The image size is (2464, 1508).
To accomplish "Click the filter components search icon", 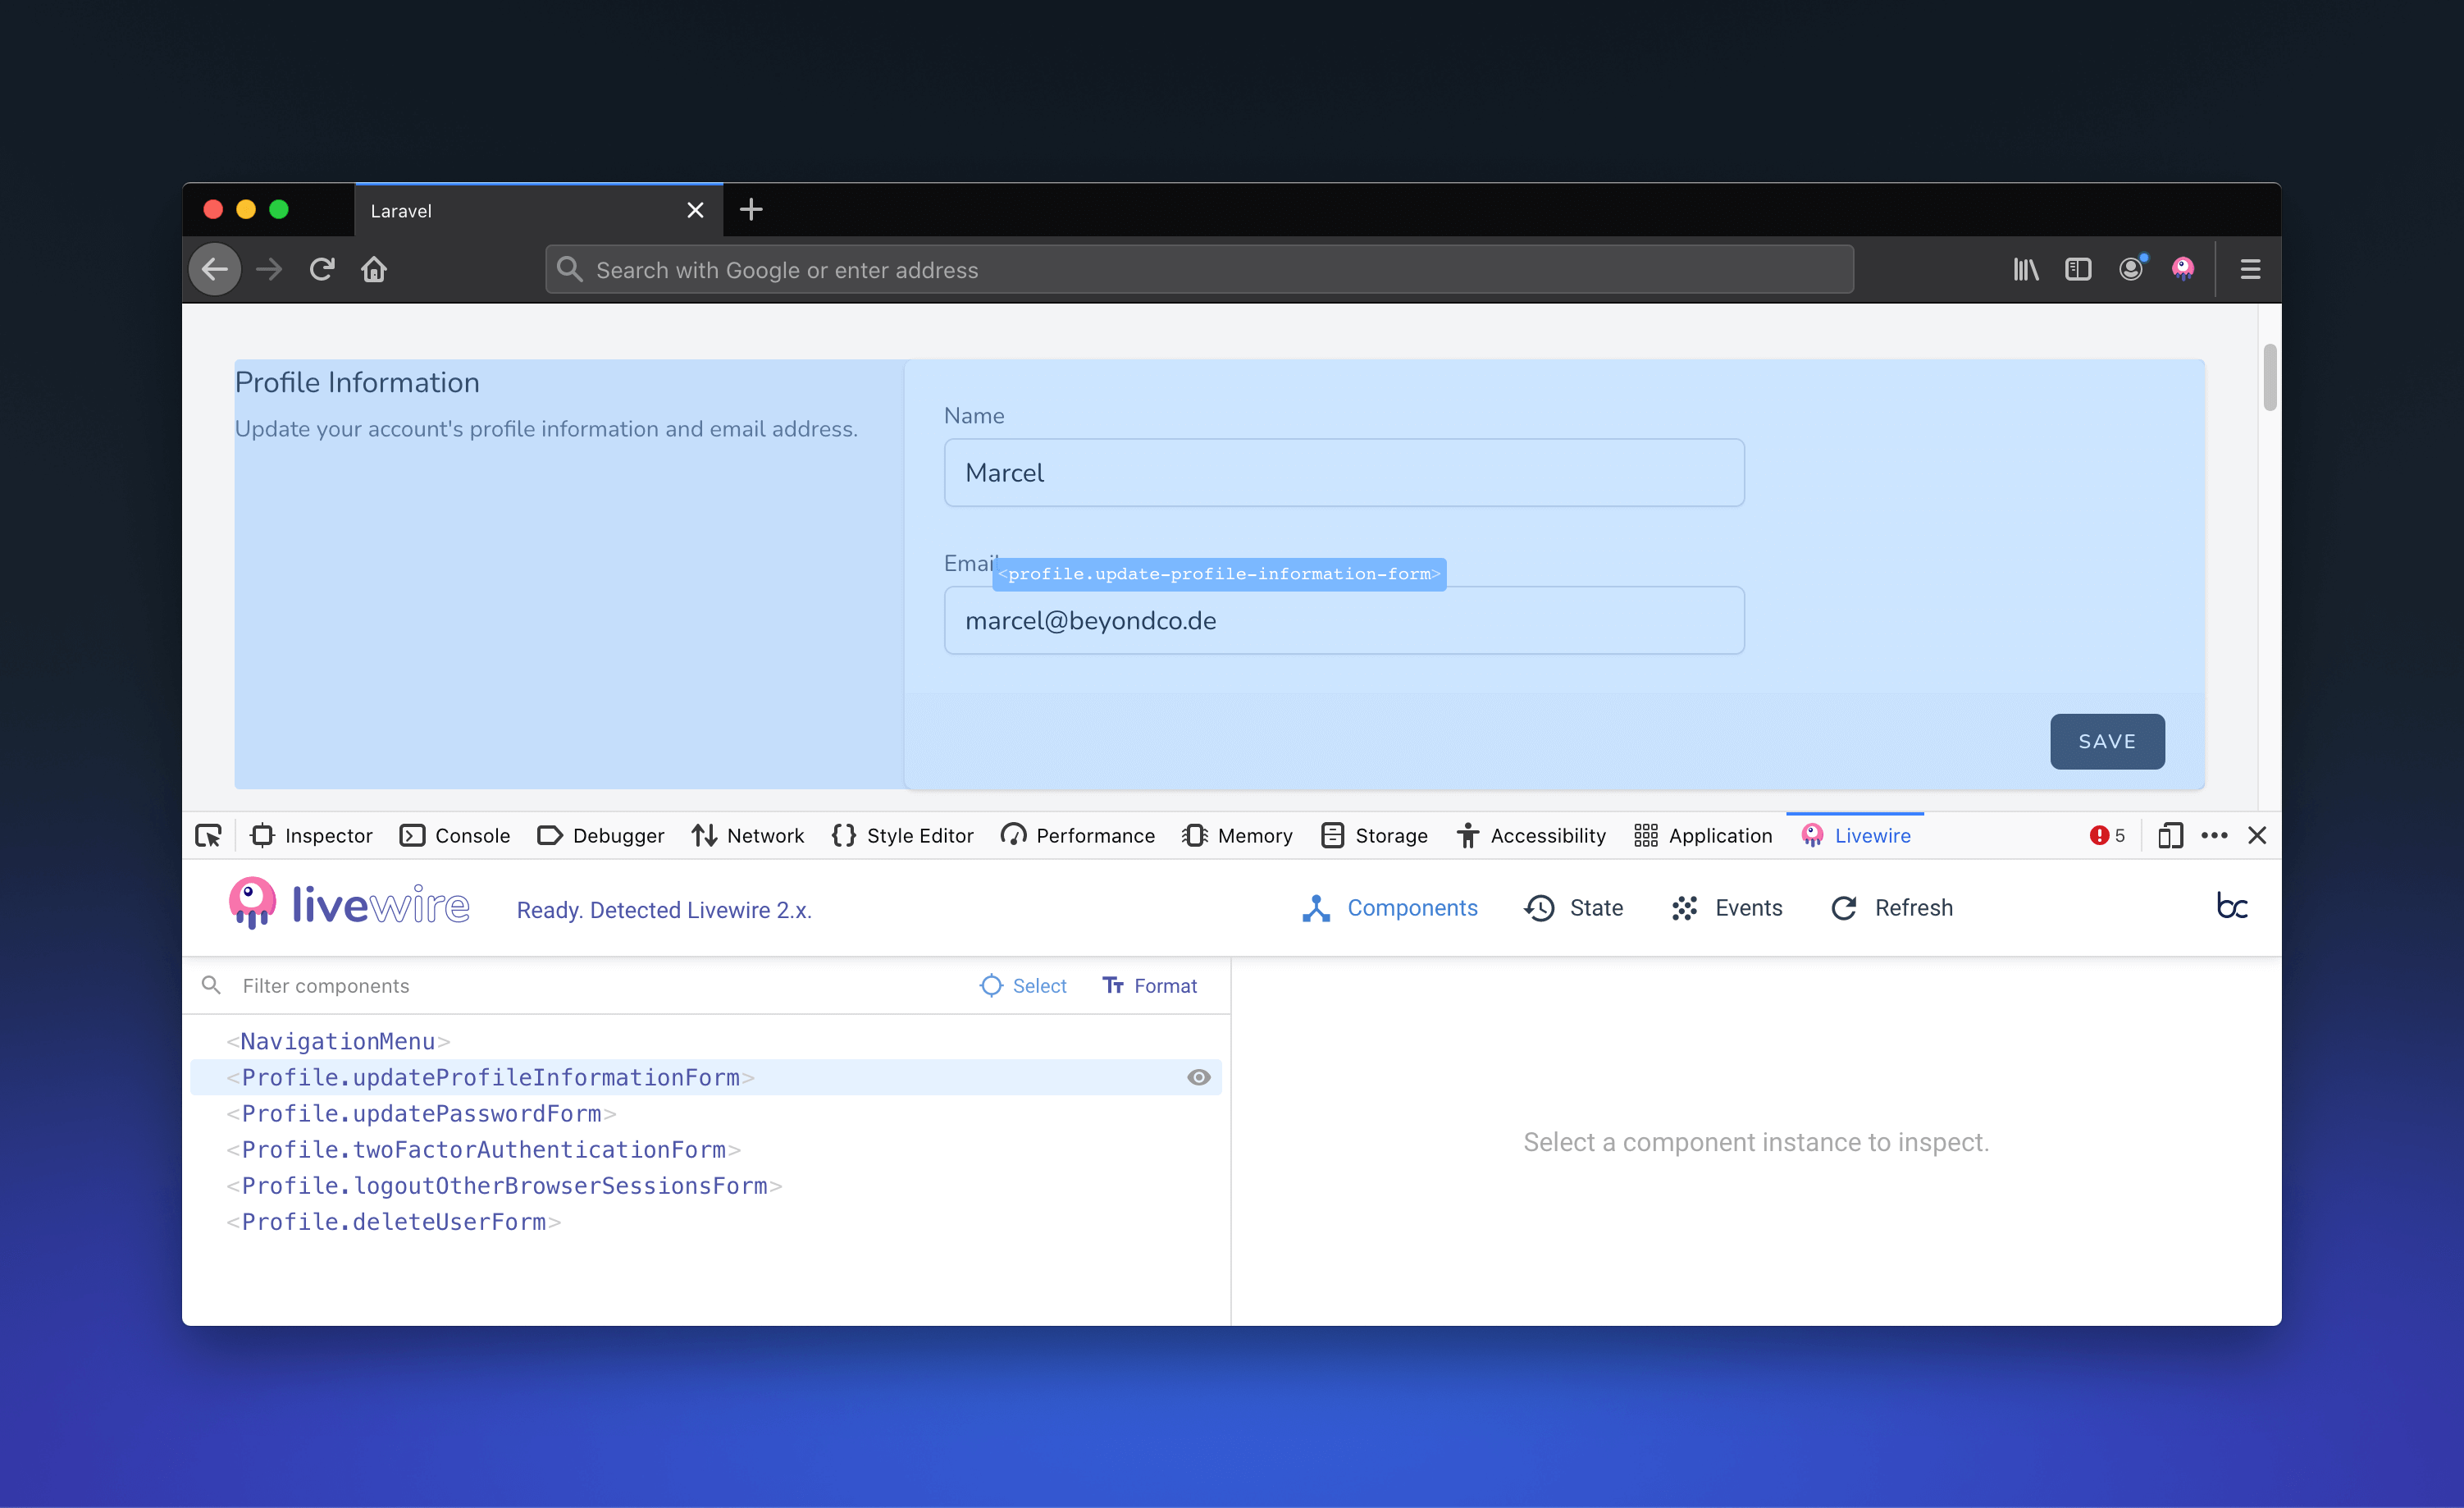I will tap(211, 985).
